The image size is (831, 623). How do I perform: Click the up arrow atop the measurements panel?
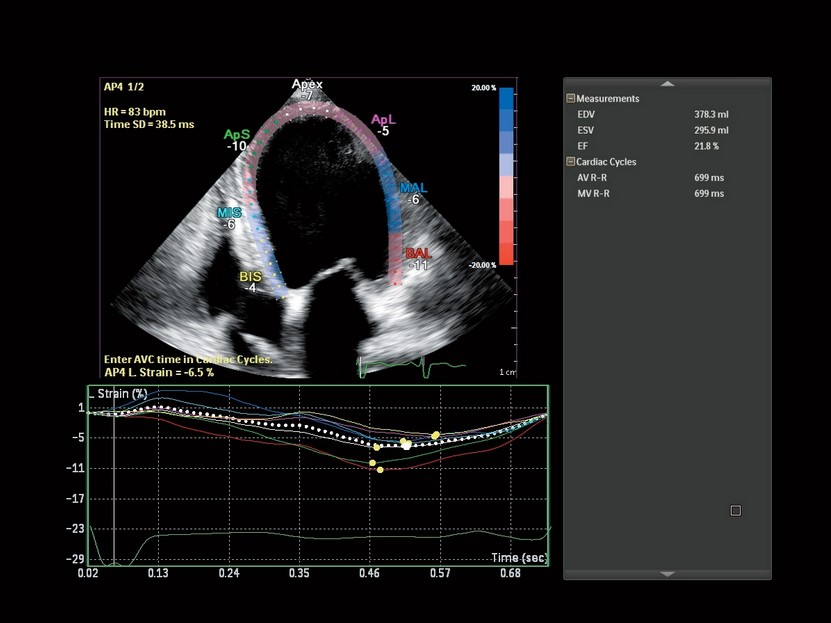(x=667, y=83)
